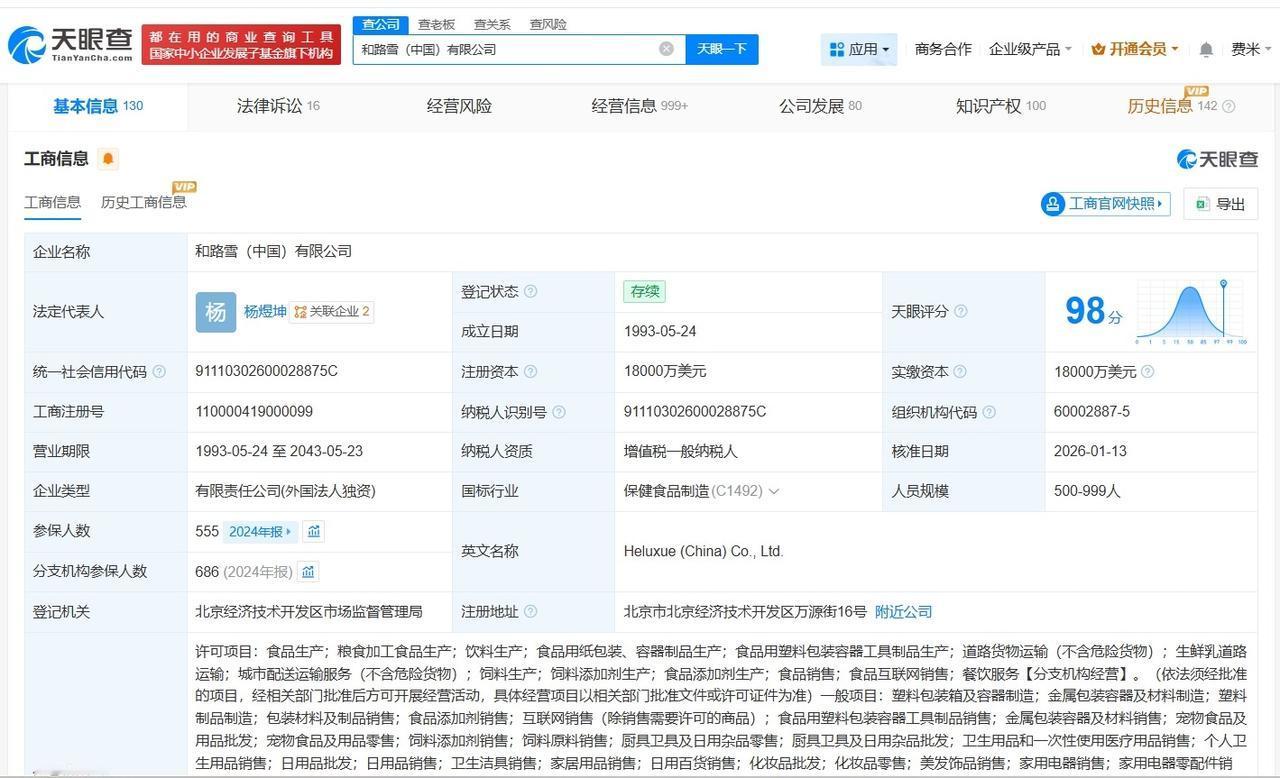Click help icon beside 历史信息 tab

click(1229, 107)
